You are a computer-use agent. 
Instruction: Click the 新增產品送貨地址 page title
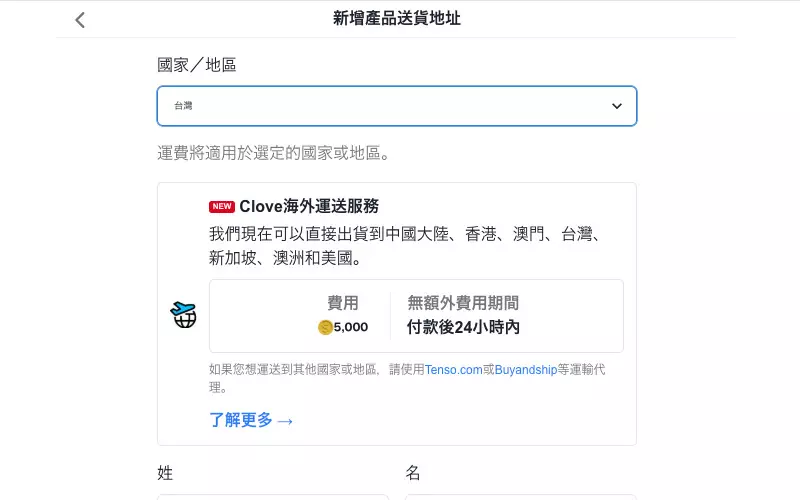[397, 18]
